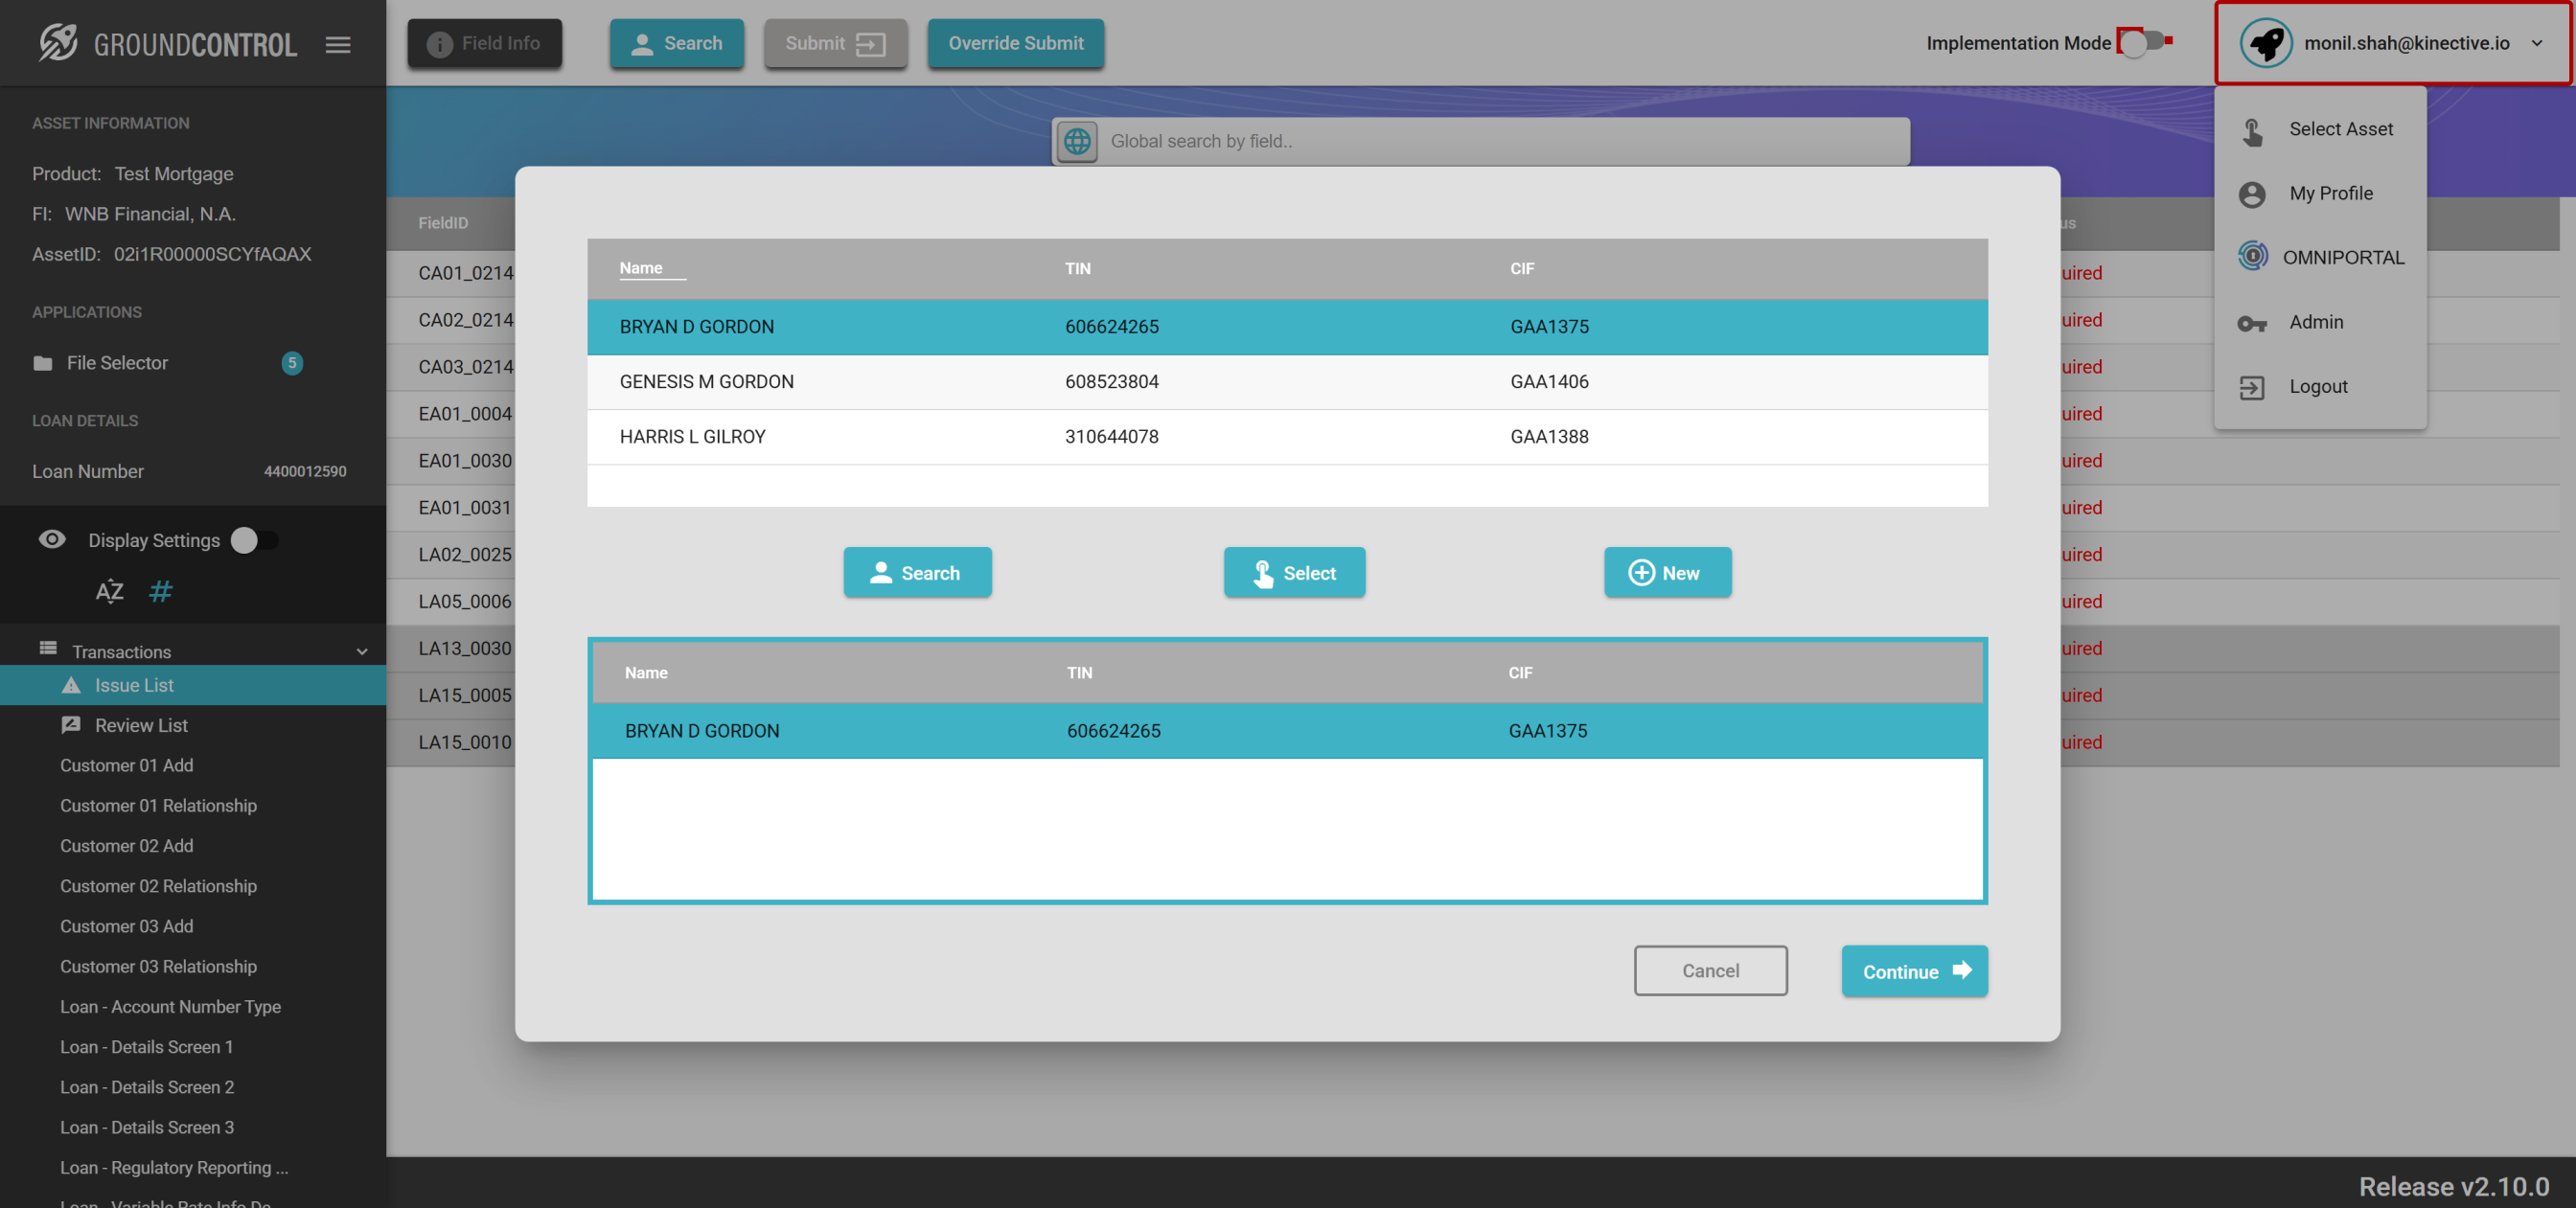Choose Logout from the user menu

tap(2318, 386)
